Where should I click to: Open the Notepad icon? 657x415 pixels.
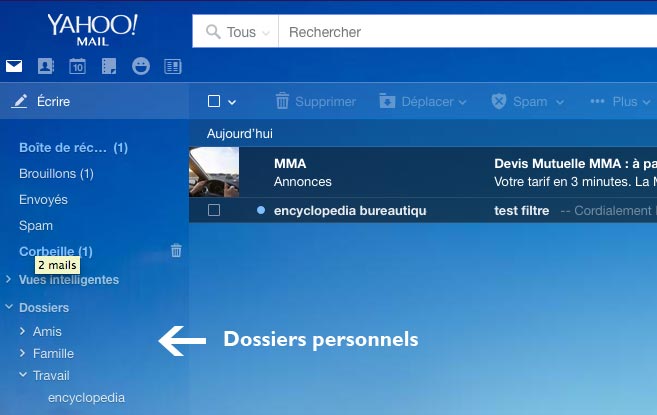109,67
